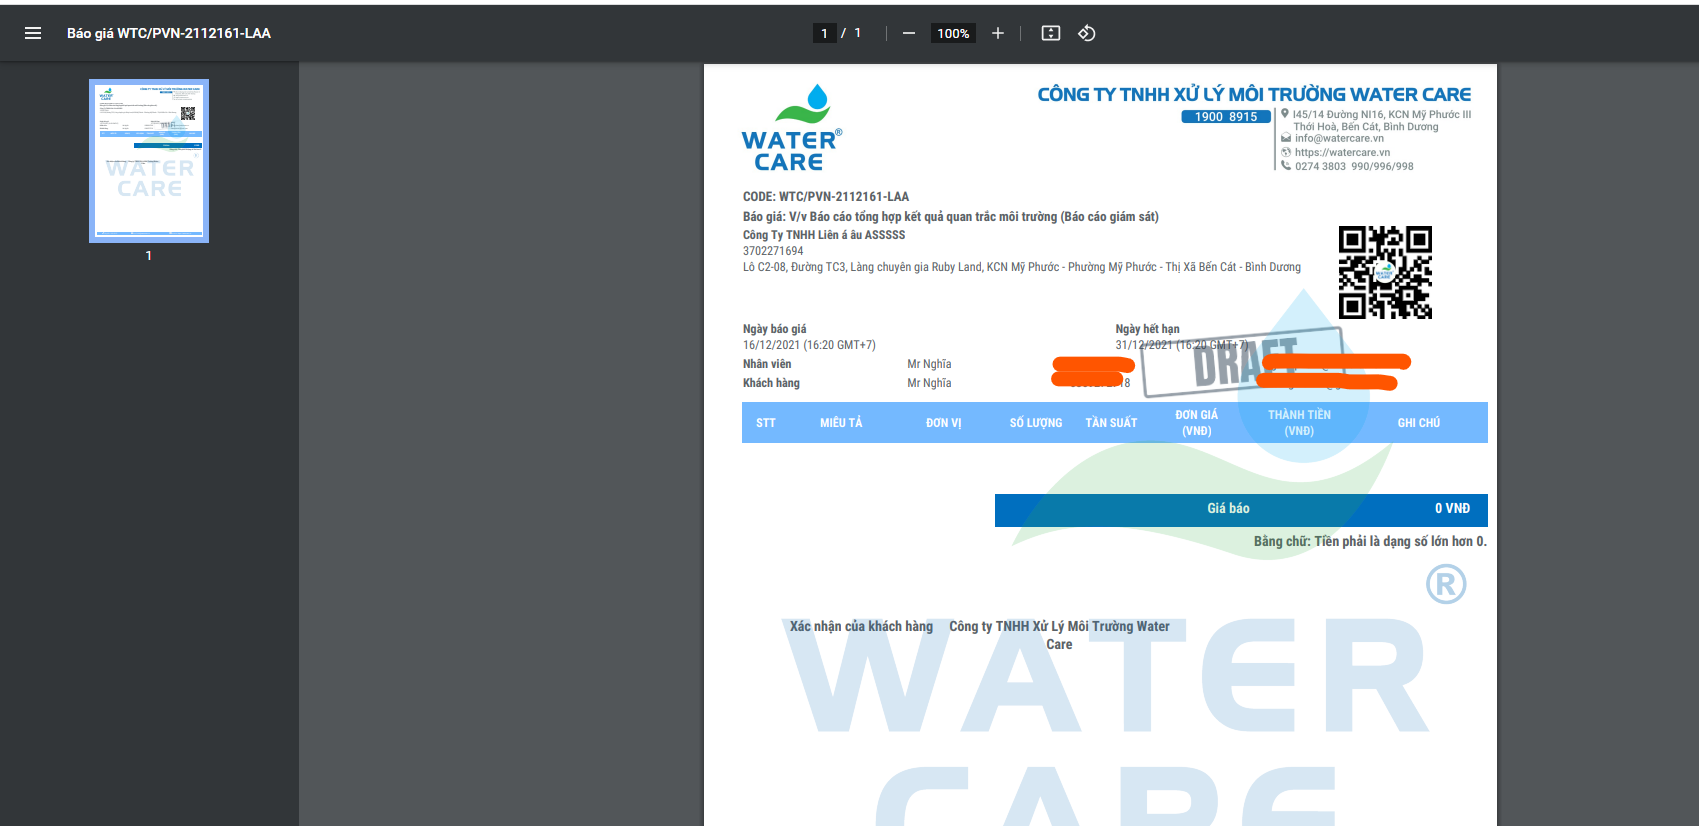The width and height of the screenshot is (1699, 826).
Task: Click the Mr Nghĩa name beside Nhân viên
Action: (x=929, y=364)
